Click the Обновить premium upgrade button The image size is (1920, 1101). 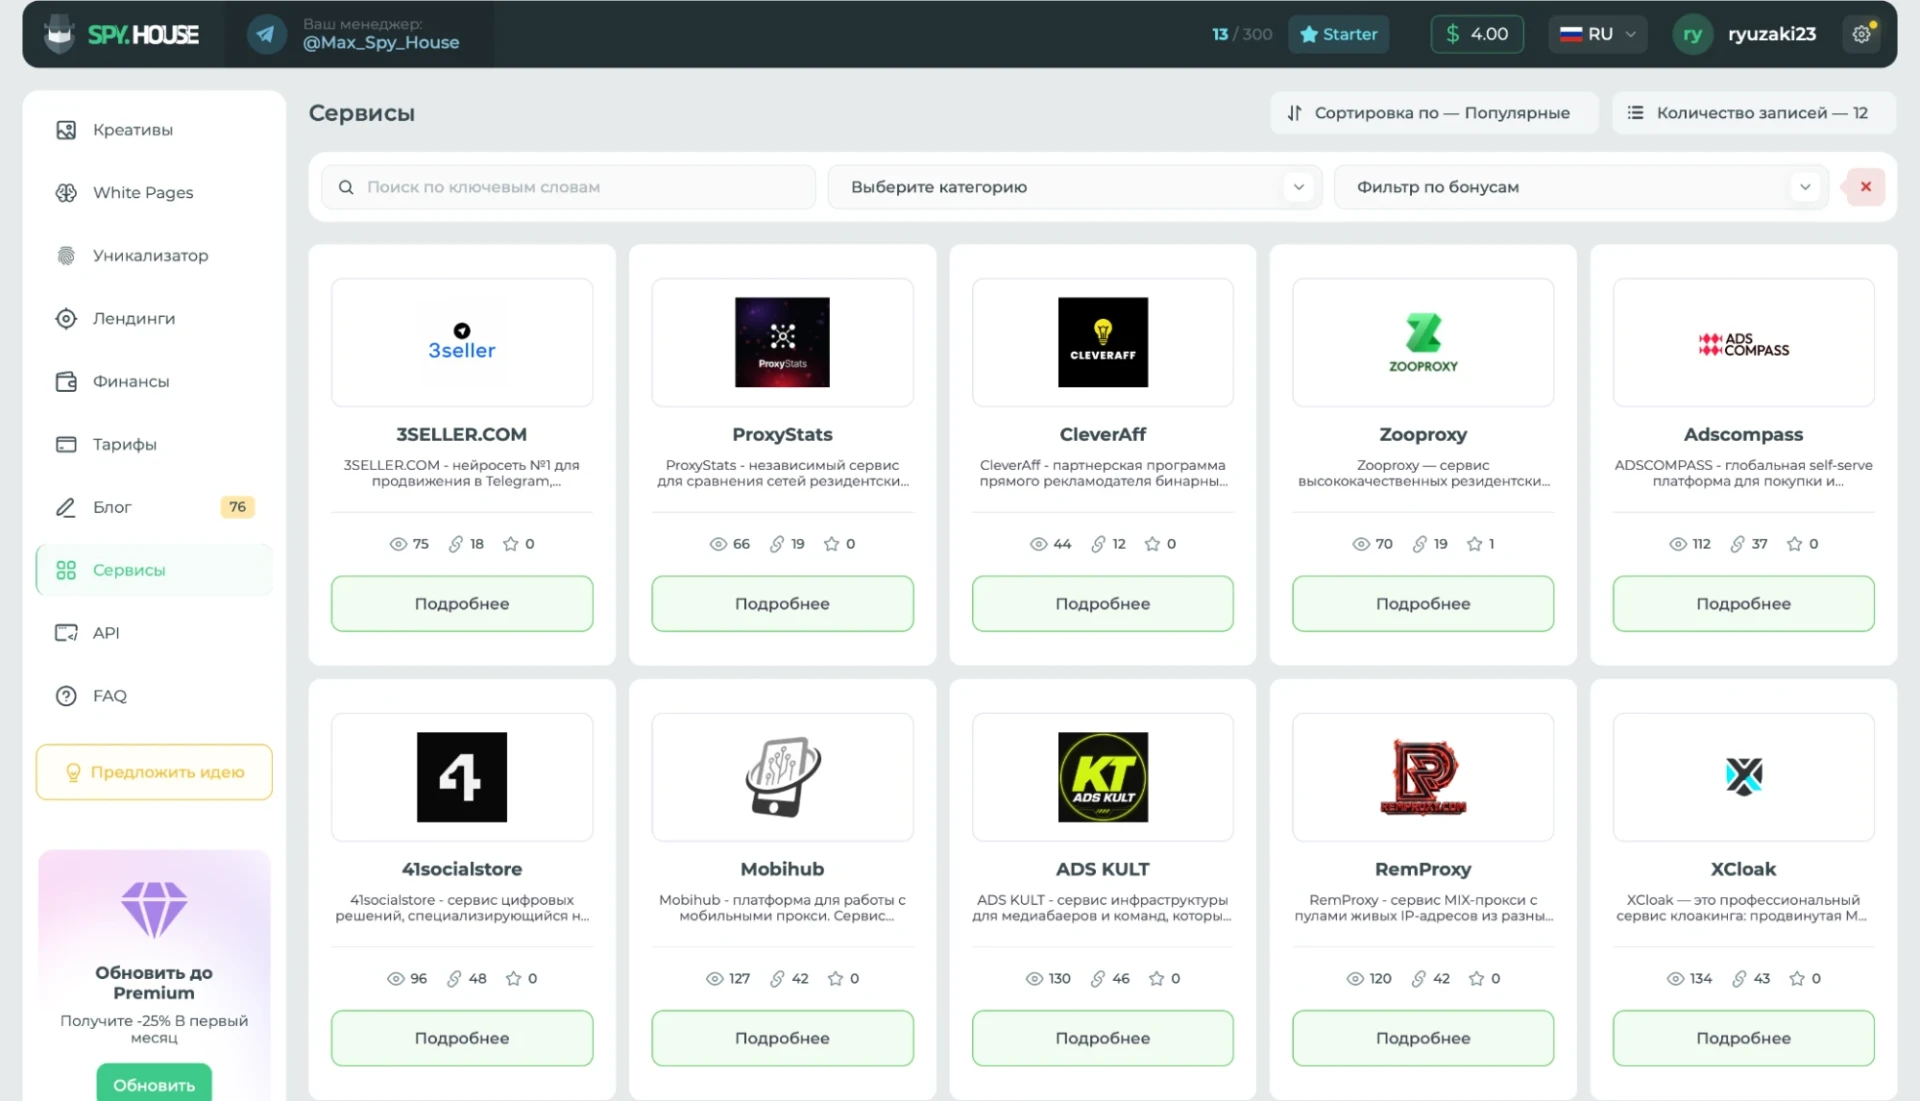154,1084
